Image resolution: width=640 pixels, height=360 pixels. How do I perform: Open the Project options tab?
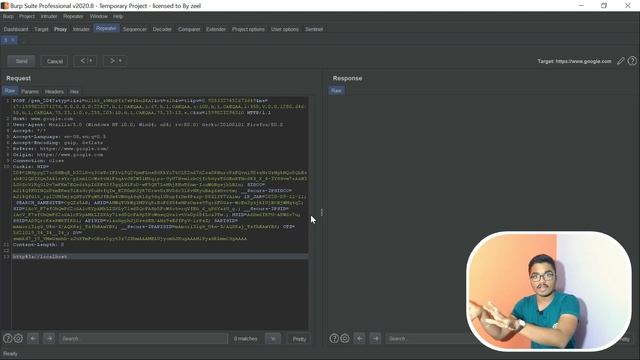(x=248, y=29)
